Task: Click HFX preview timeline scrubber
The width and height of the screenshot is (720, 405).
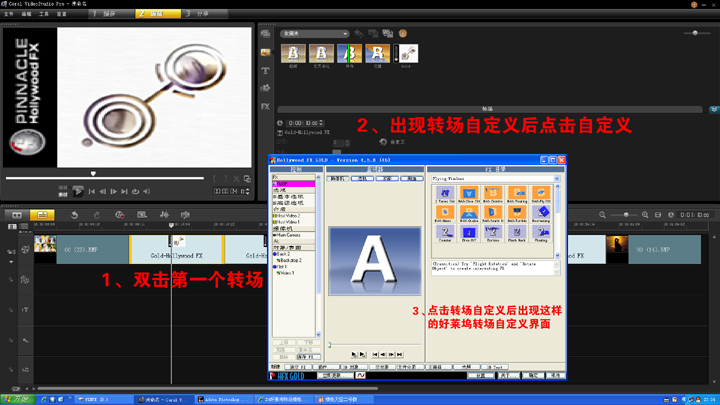Action: [329, 344]
